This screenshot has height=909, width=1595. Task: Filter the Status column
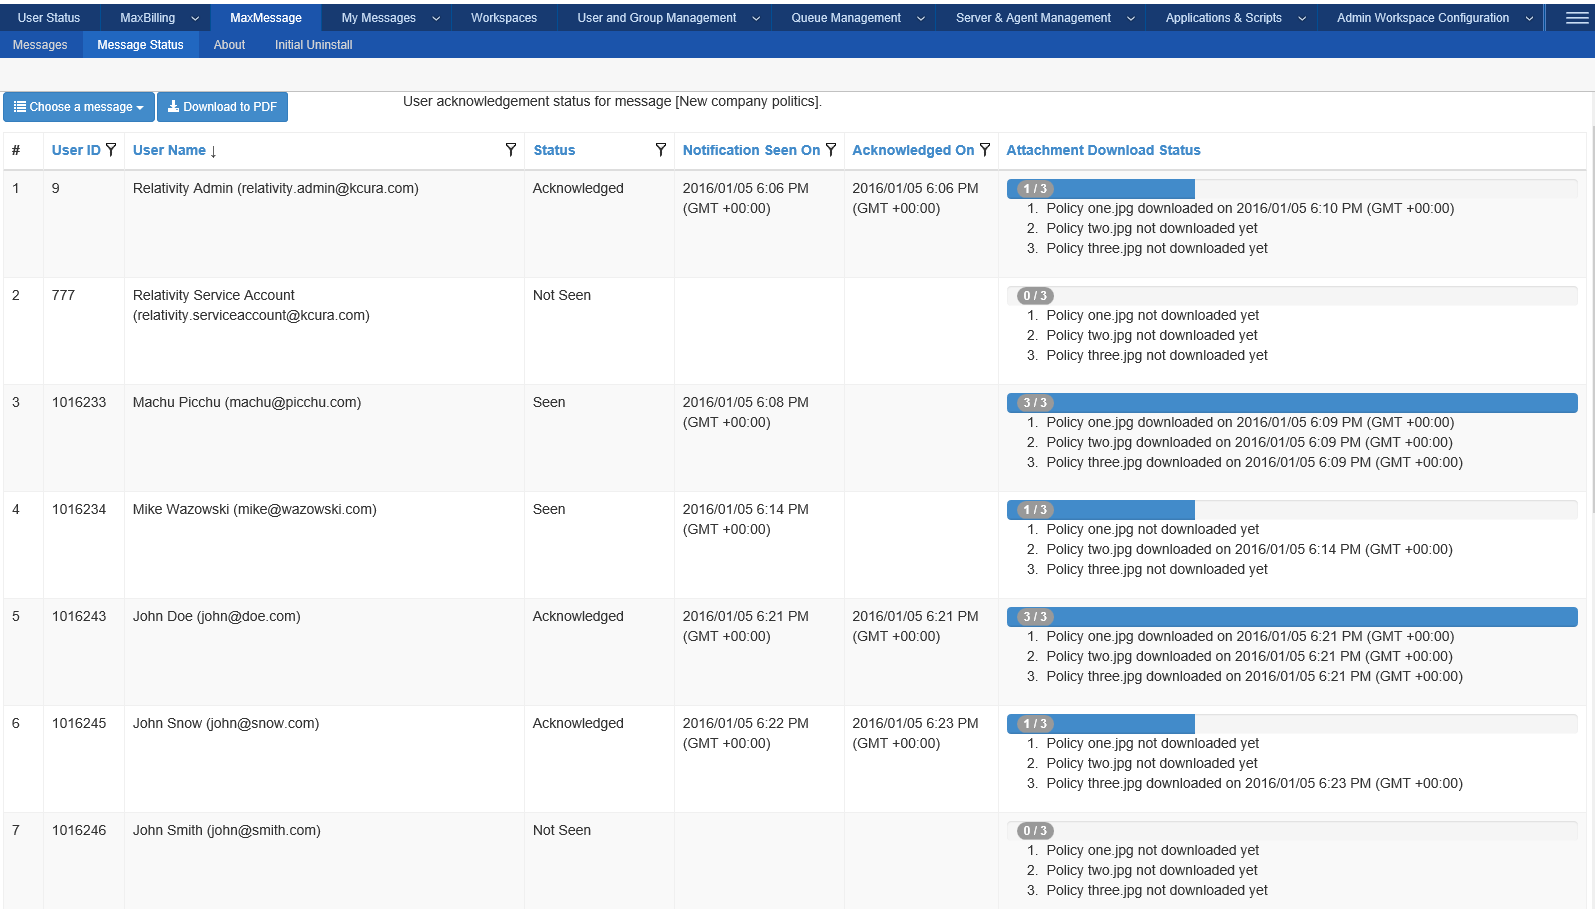(661, 149)
